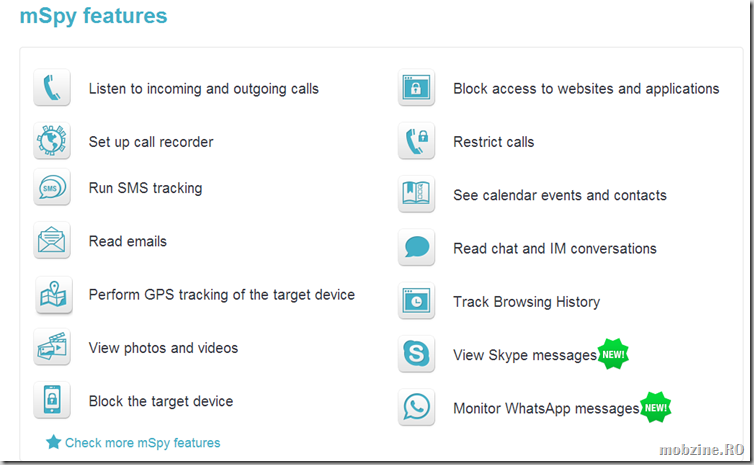Click 'Run SMS tracking' text
This screenshot has height=465, width=754.
point(145,188)
